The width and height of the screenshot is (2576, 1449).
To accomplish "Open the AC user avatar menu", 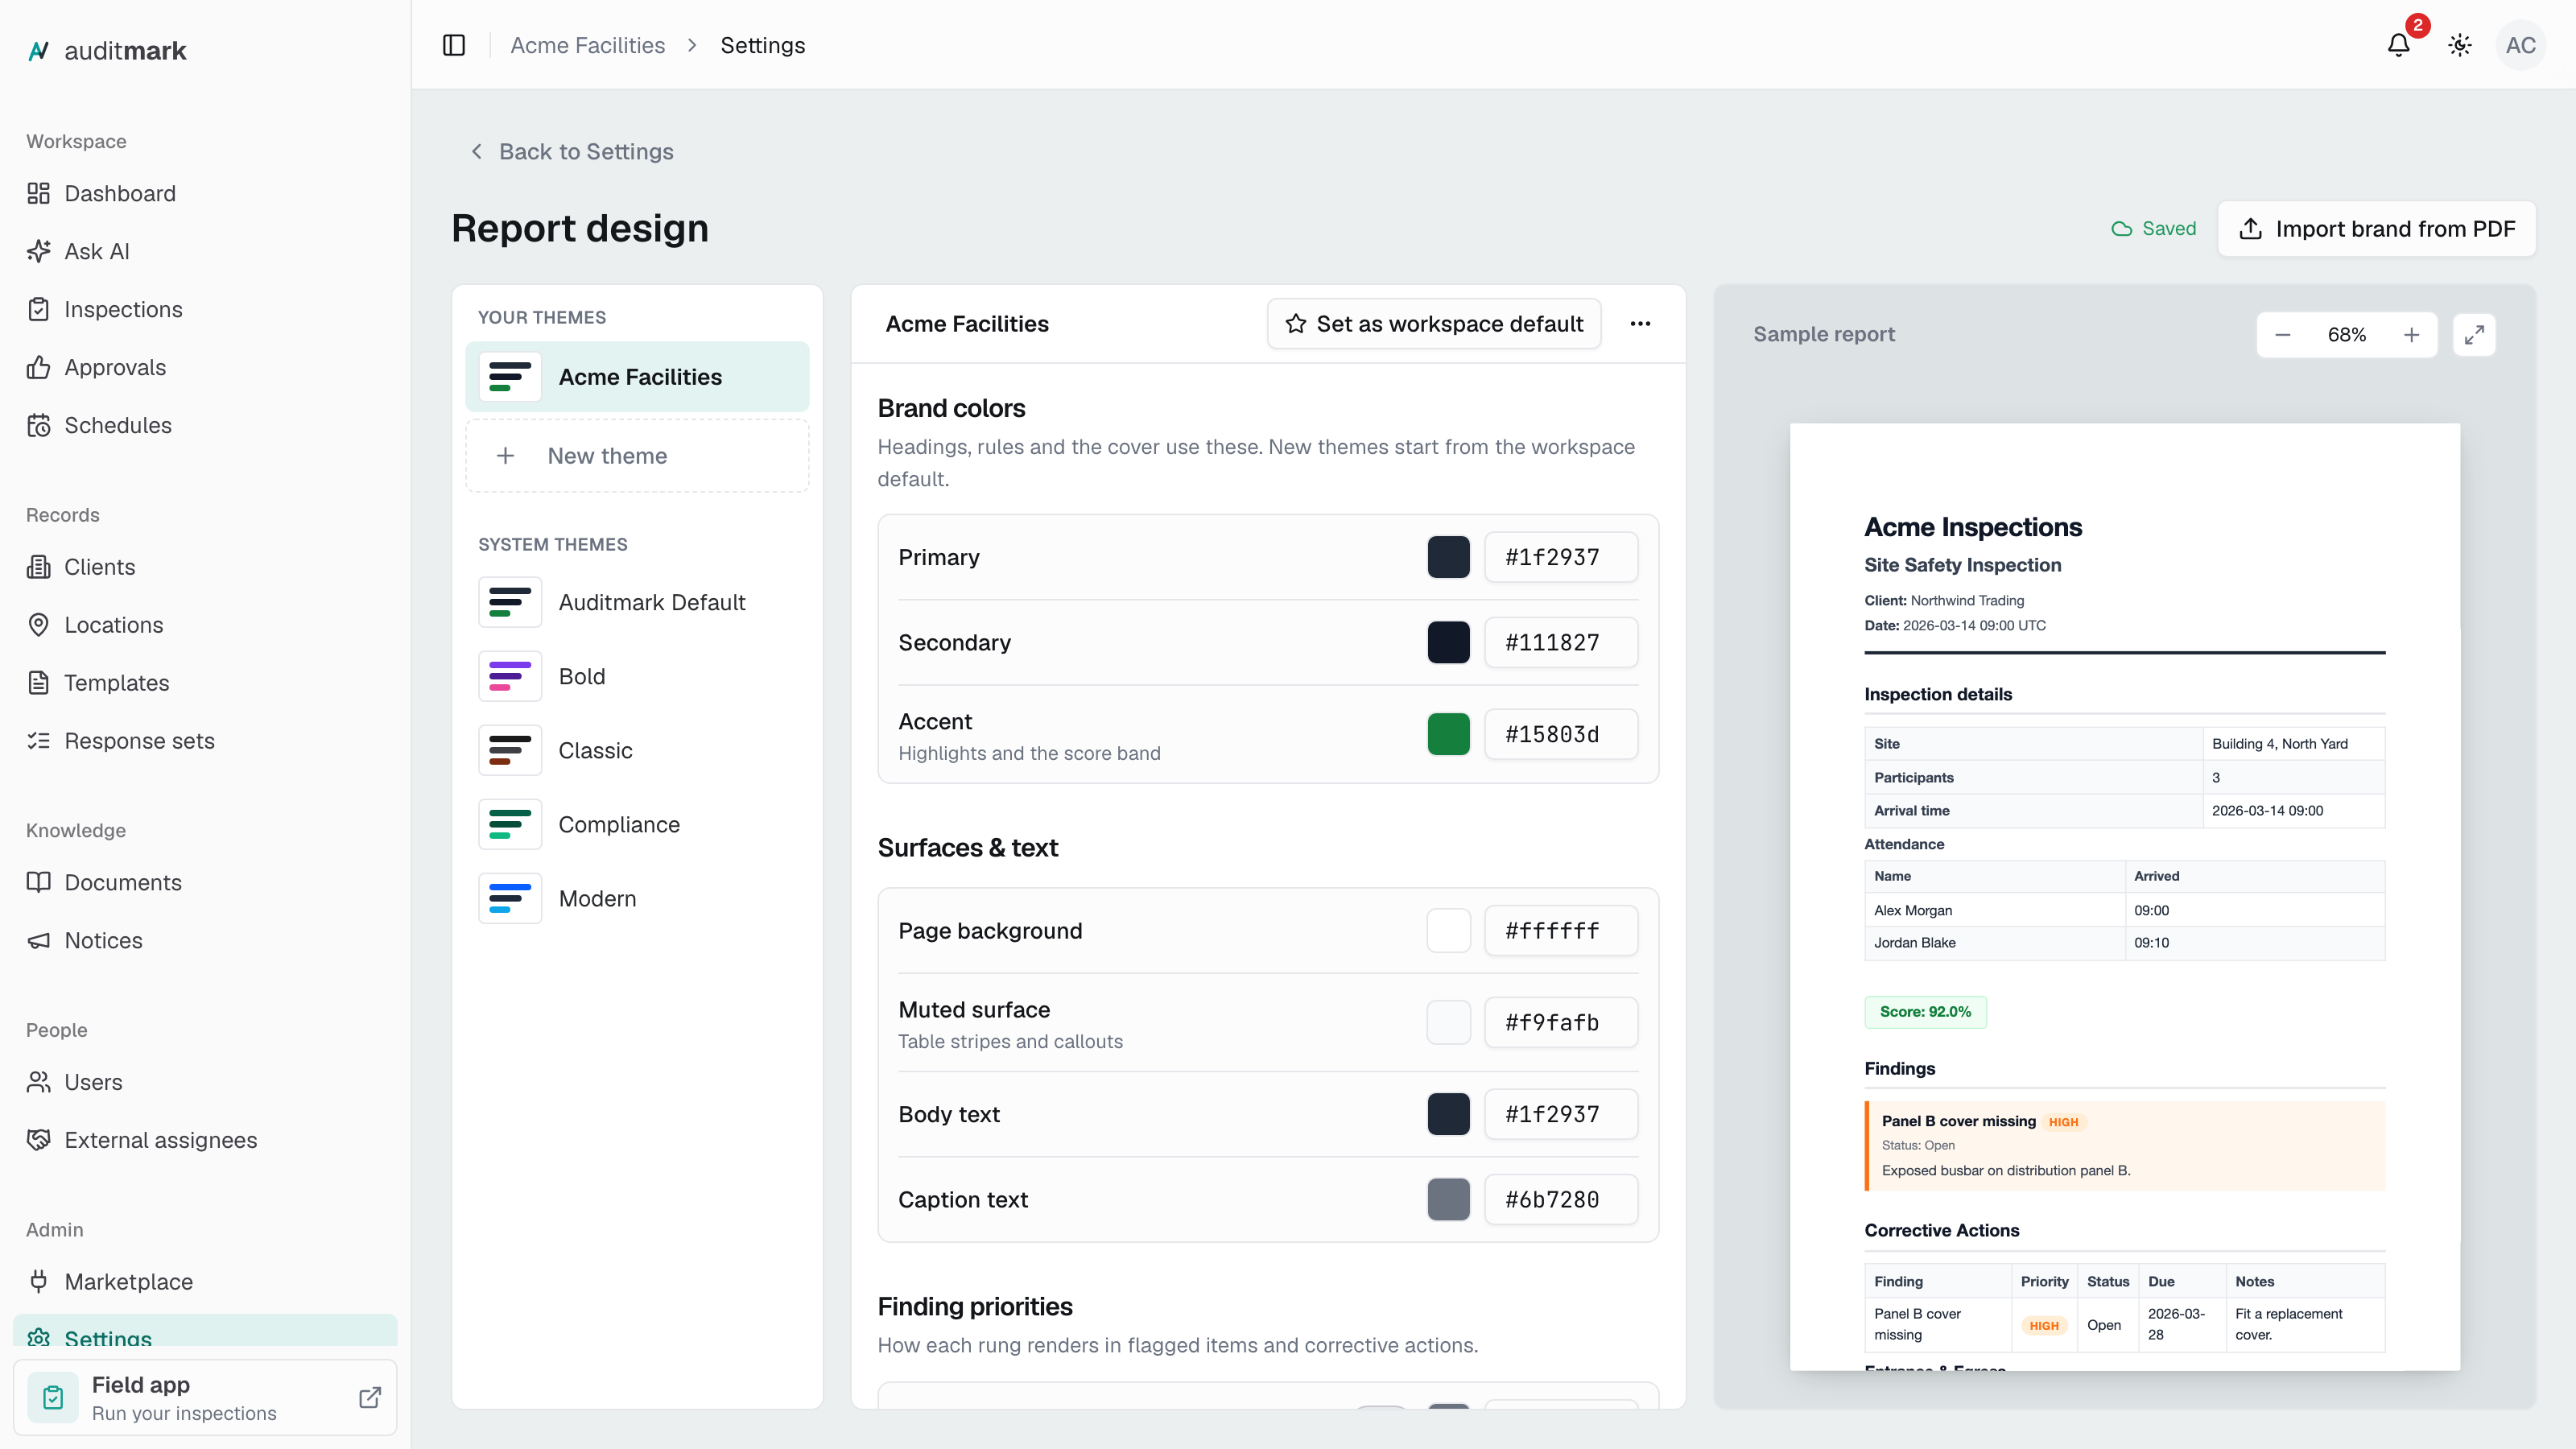I will tap(2520, 45).
